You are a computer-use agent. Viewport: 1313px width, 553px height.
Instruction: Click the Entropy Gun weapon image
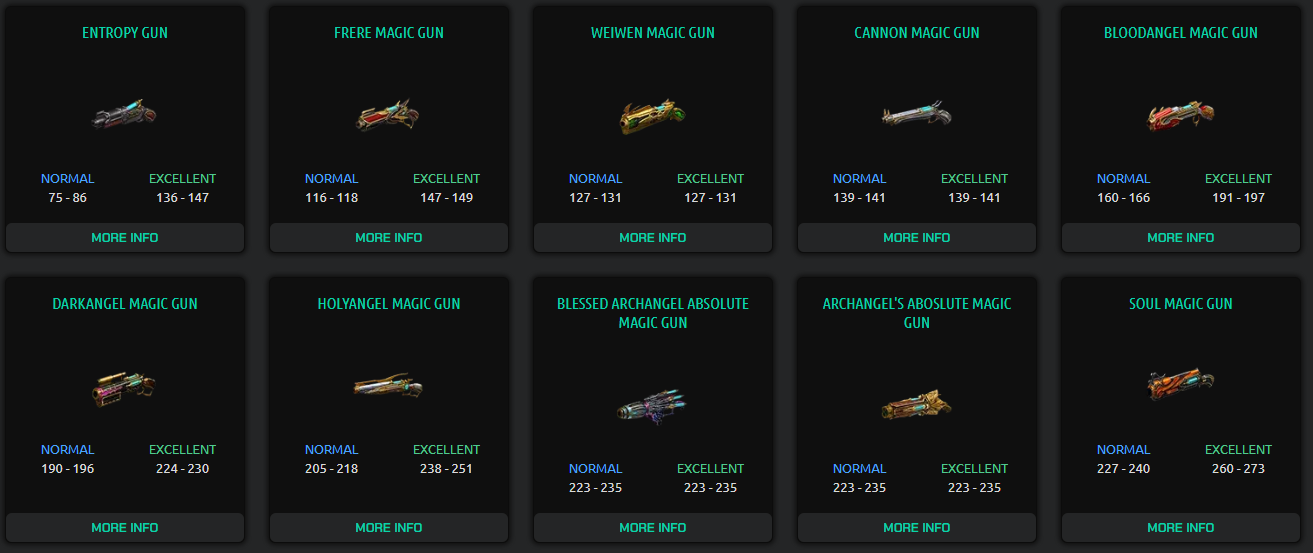point(125,115)
